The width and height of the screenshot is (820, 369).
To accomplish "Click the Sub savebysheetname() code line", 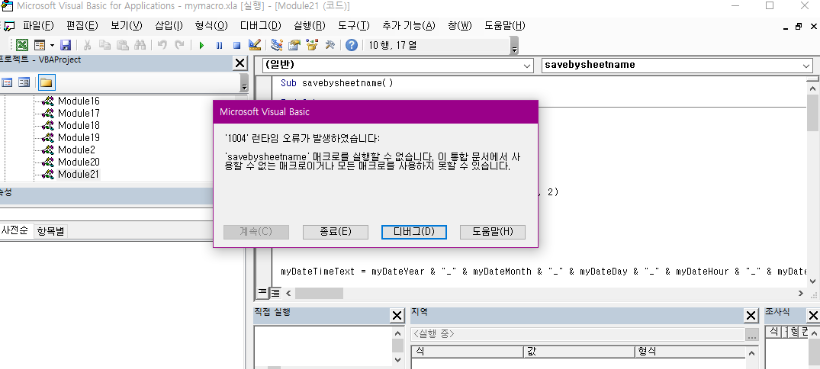I will pos(337,83).
